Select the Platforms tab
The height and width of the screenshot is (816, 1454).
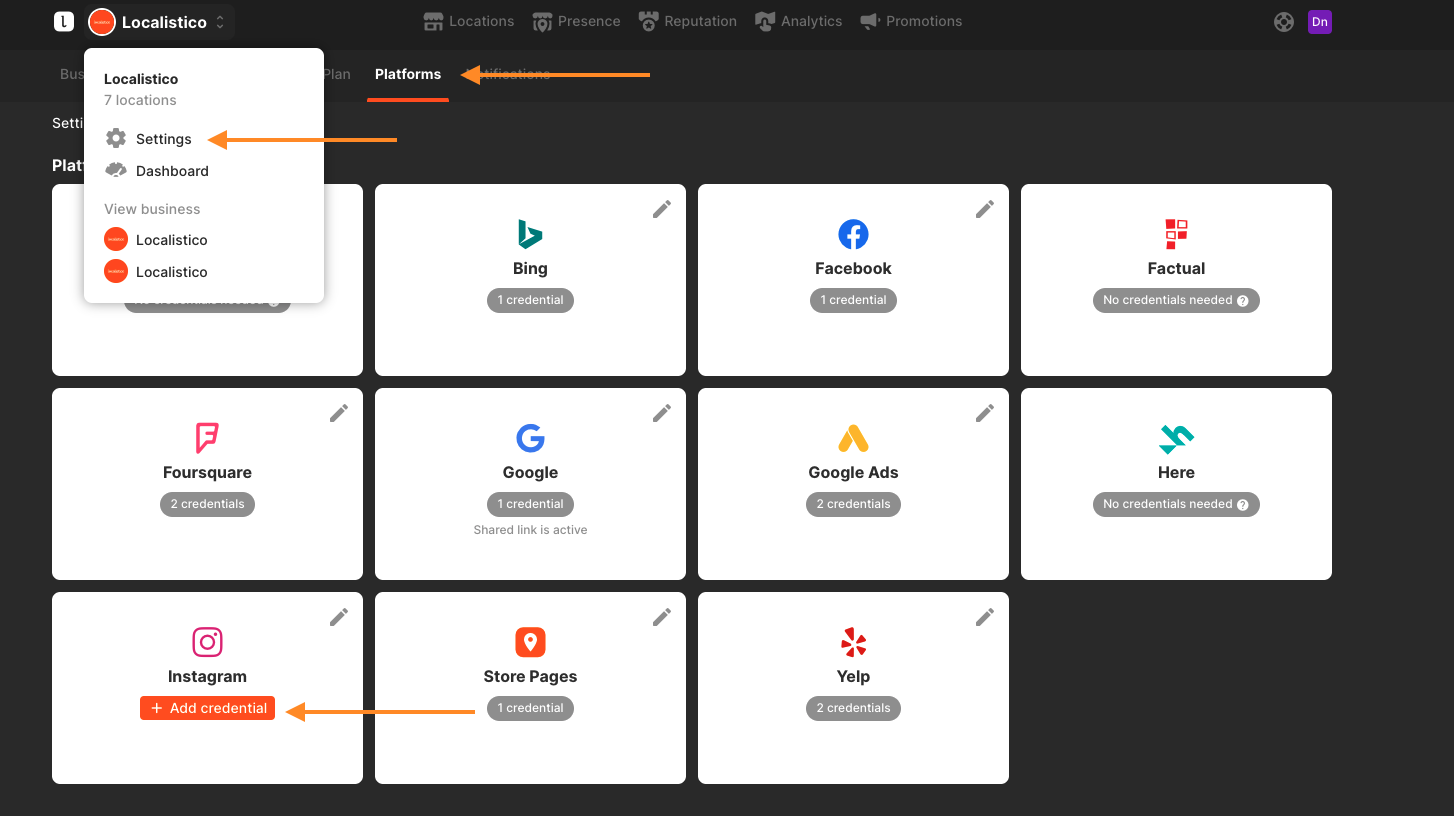pos(408,74)
